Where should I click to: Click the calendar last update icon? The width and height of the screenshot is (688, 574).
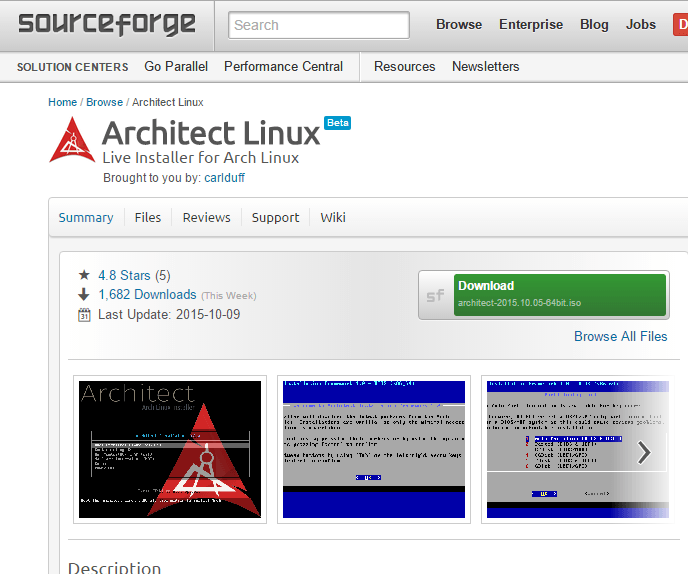tap(84, 315)
